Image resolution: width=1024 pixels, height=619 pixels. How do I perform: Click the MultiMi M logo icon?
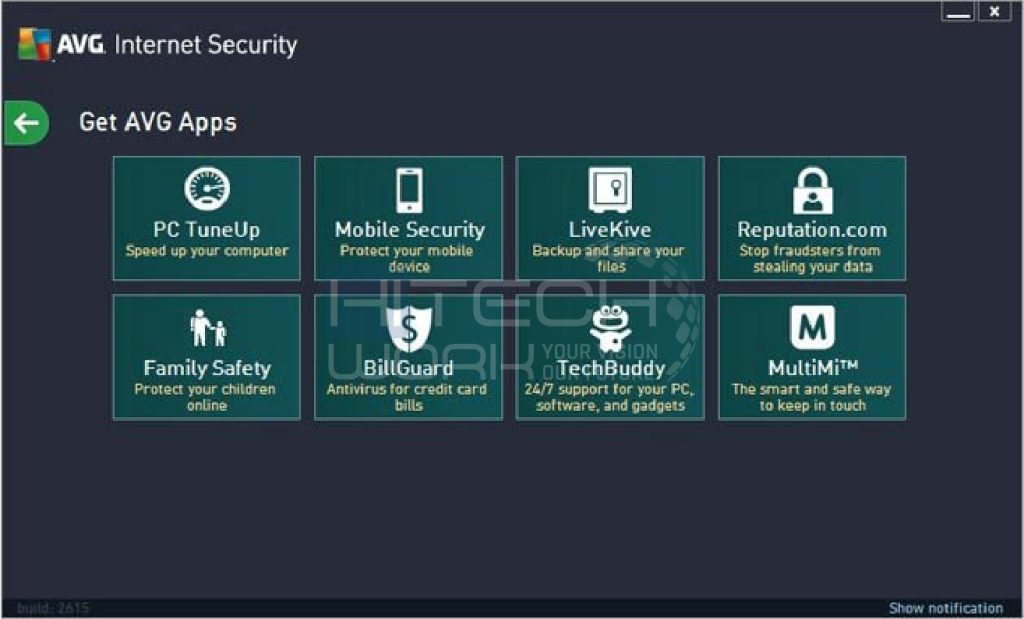[812, 327]
